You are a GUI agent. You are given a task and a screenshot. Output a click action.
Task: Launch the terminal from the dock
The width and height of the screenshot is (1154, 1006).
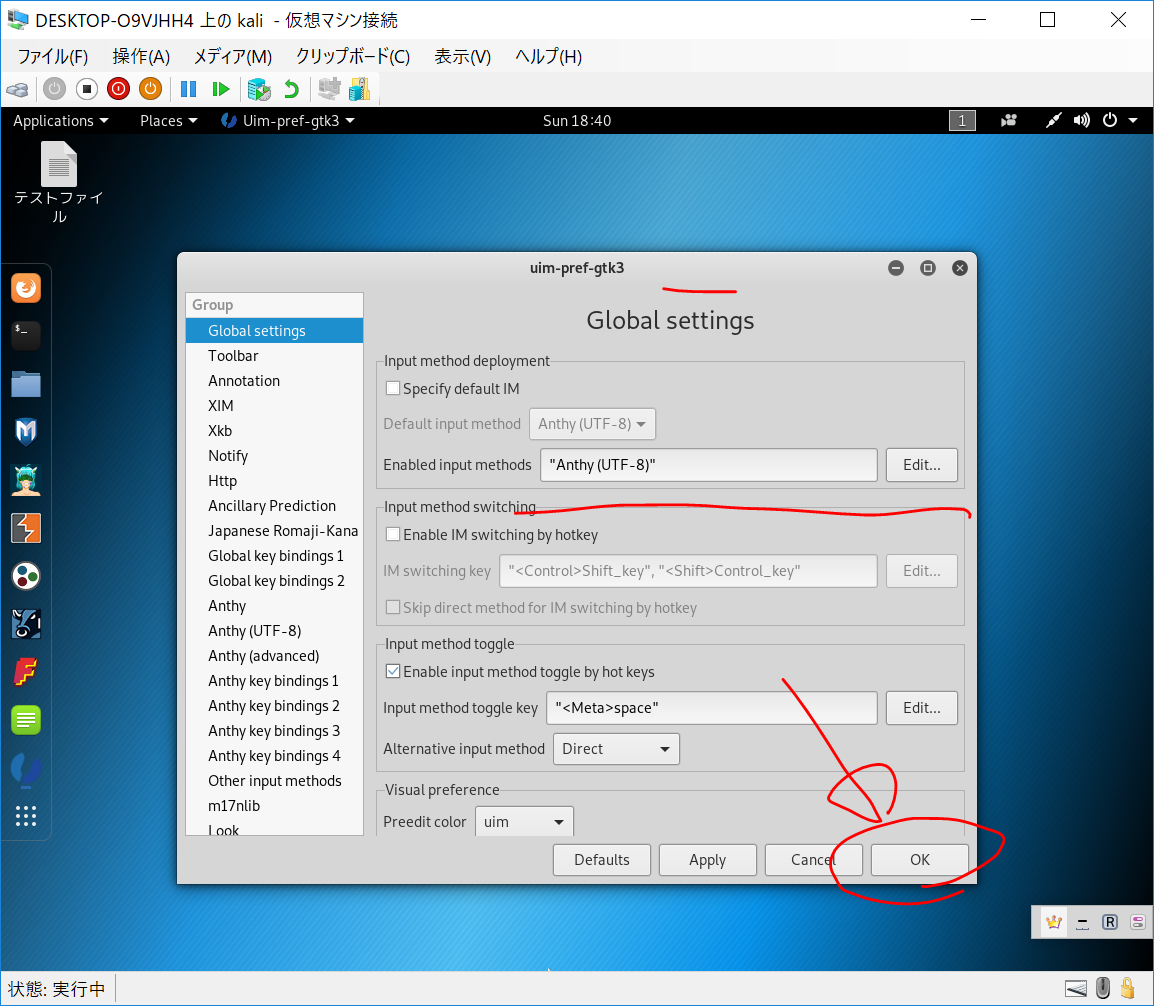(x=26, y=335)
